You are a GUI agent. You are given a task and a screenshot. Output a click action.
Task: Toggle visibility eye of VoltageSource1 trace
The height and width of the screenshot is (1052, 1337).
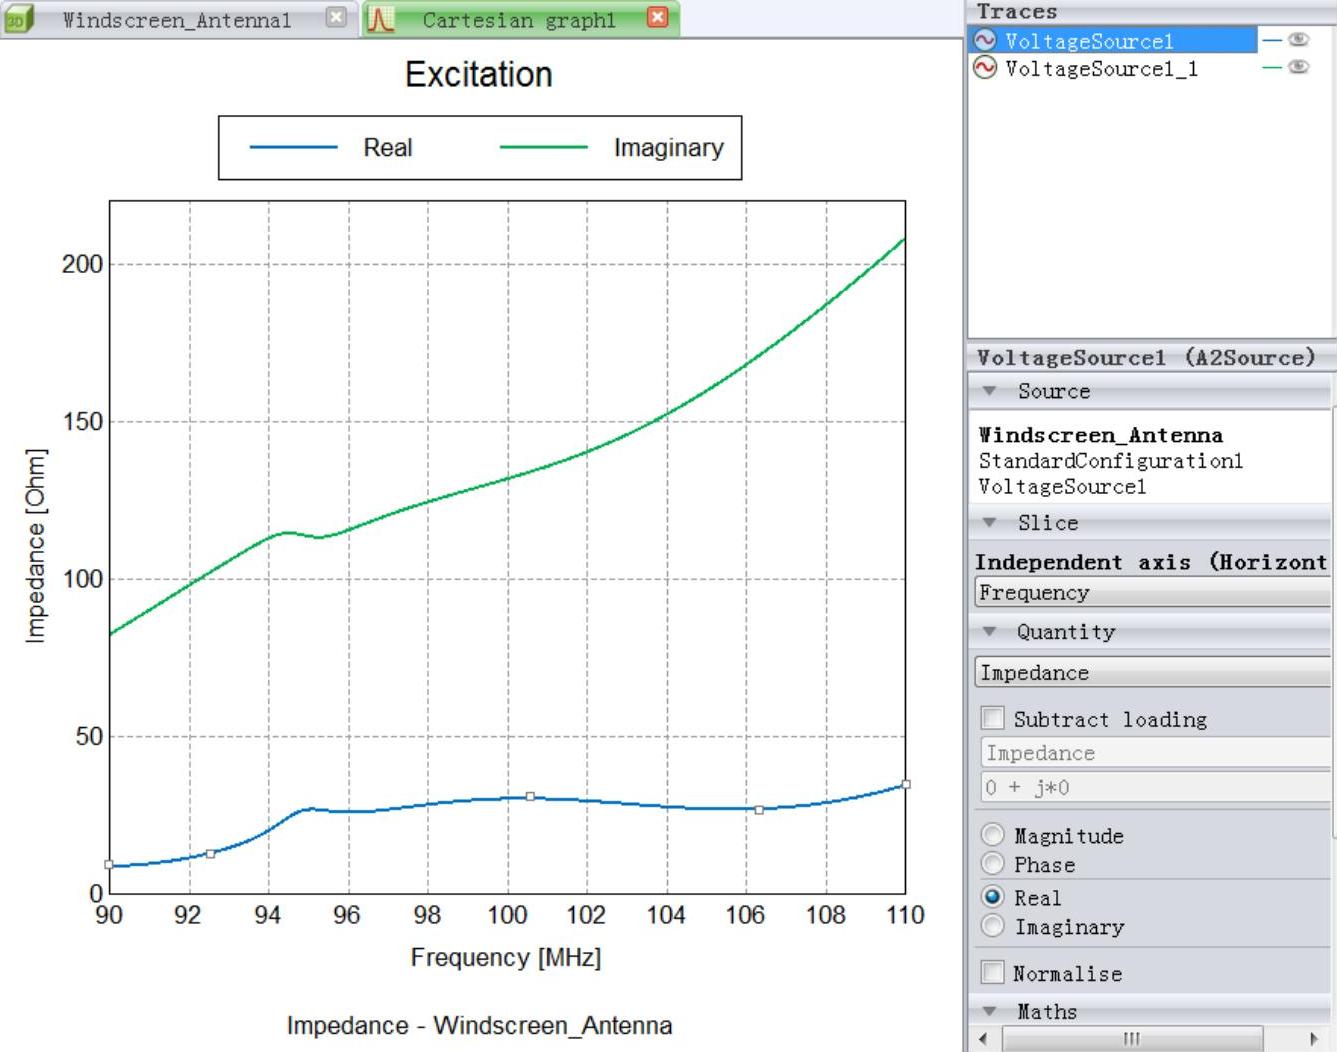1298,40
